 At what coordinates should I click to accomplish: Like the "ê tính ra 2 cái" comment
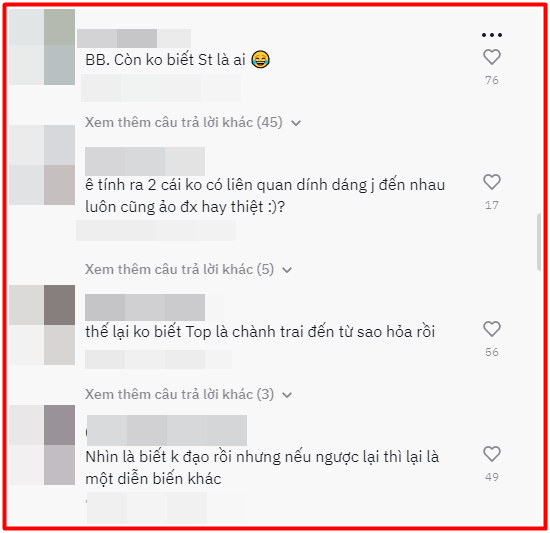(492, 182)
